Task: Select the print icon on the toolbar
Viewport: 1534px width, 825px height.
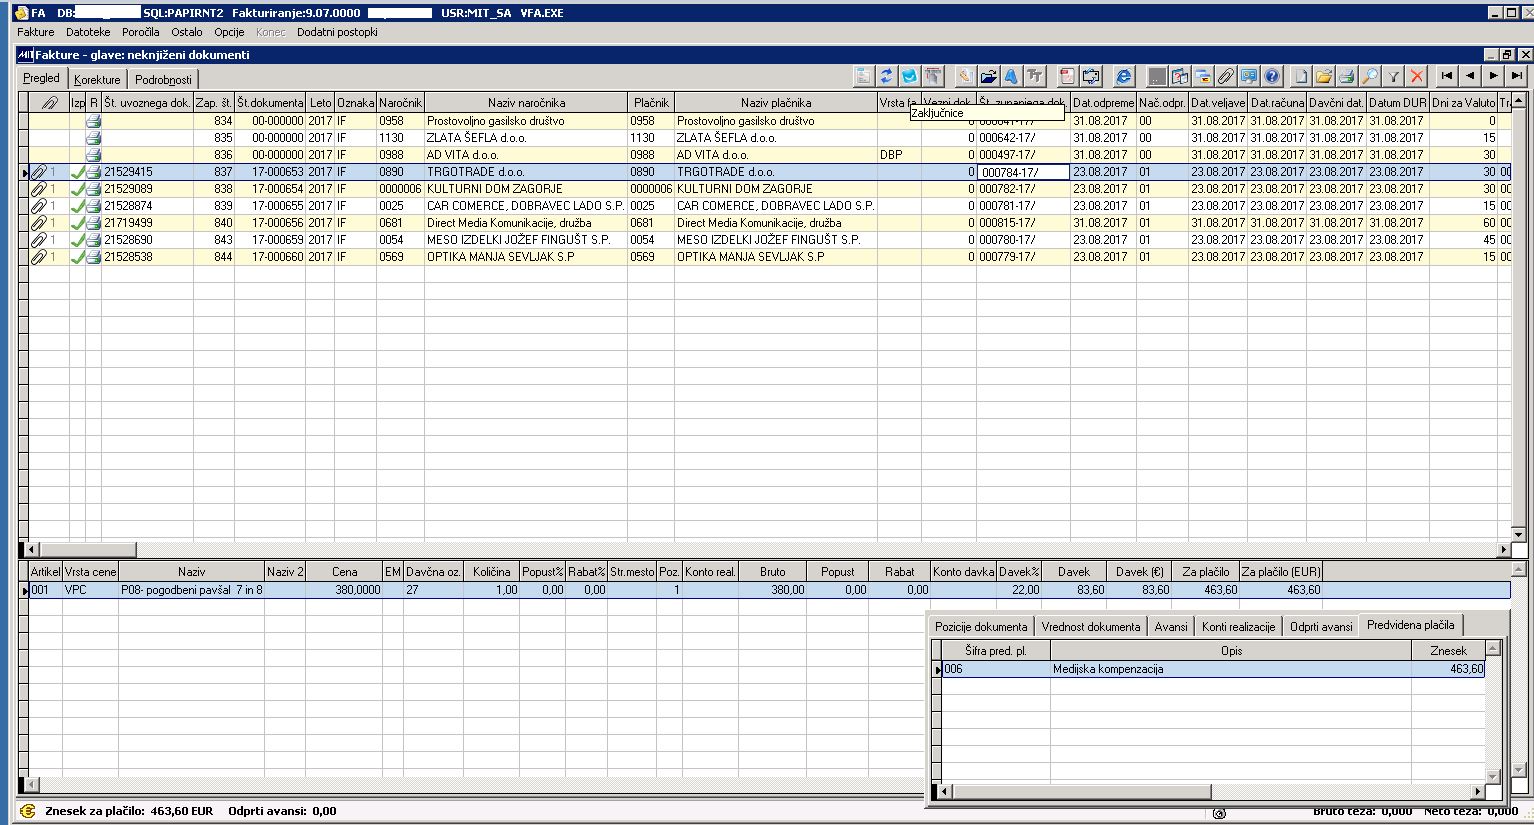Action: click(x=1348, y=75)
